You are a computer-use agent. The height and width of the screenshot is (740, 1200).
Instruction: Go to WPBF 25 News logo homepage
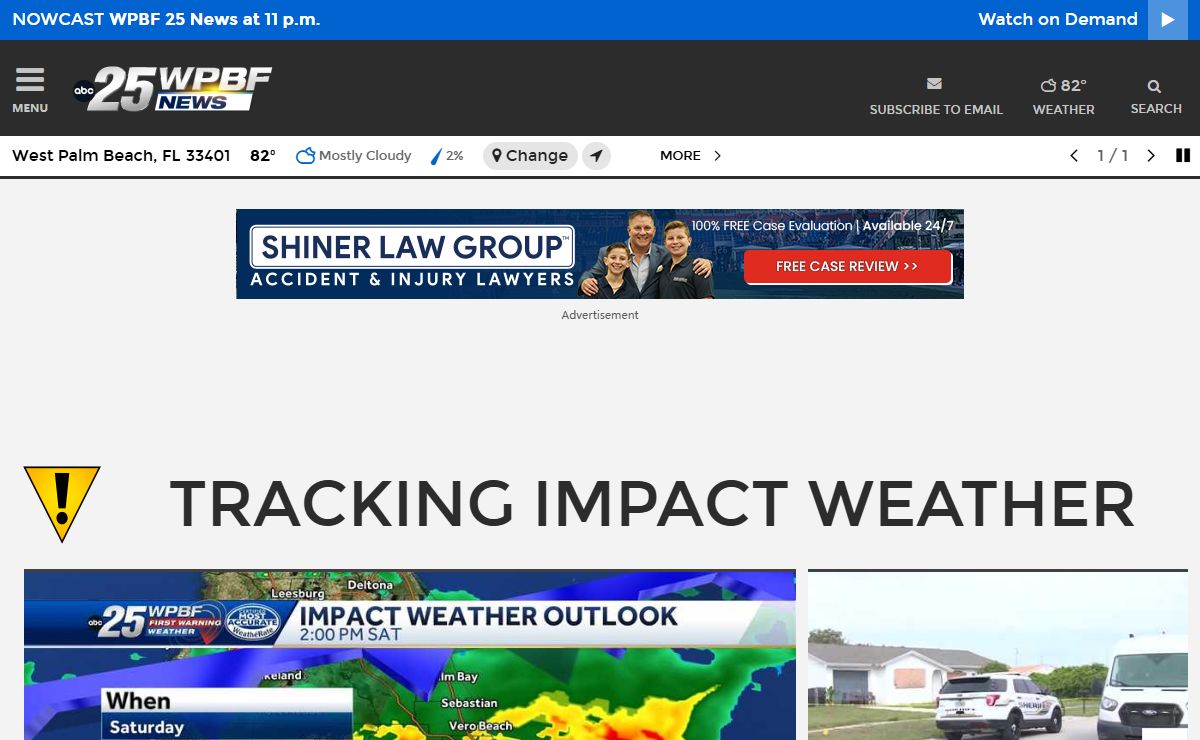point(172,89)
